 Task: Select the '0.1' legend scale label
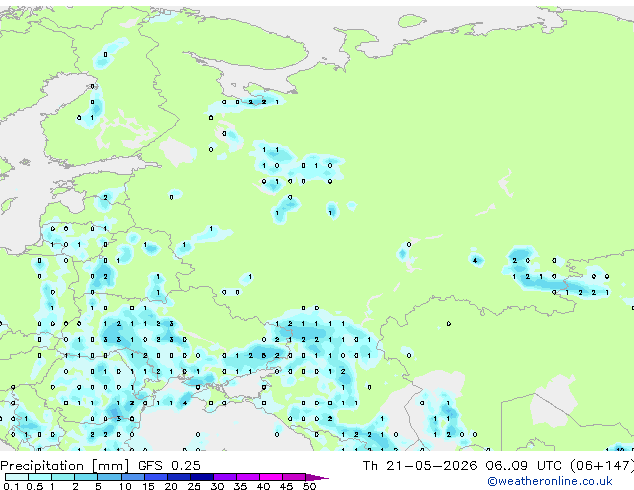coord(11,486)
